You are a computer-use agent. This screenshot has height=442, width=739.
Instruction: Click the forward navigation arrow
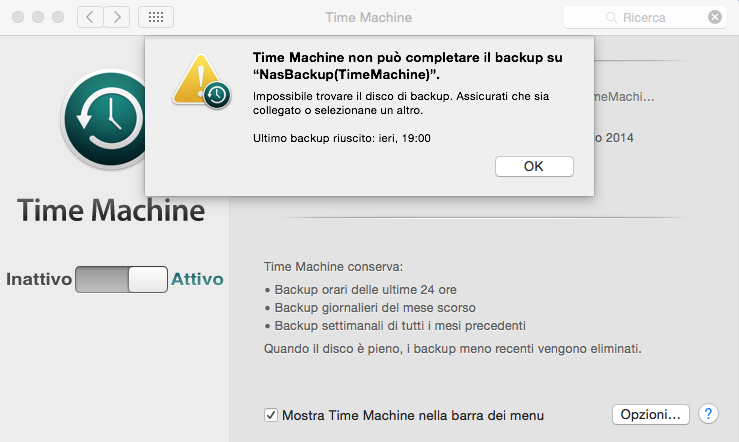point(117,18)
